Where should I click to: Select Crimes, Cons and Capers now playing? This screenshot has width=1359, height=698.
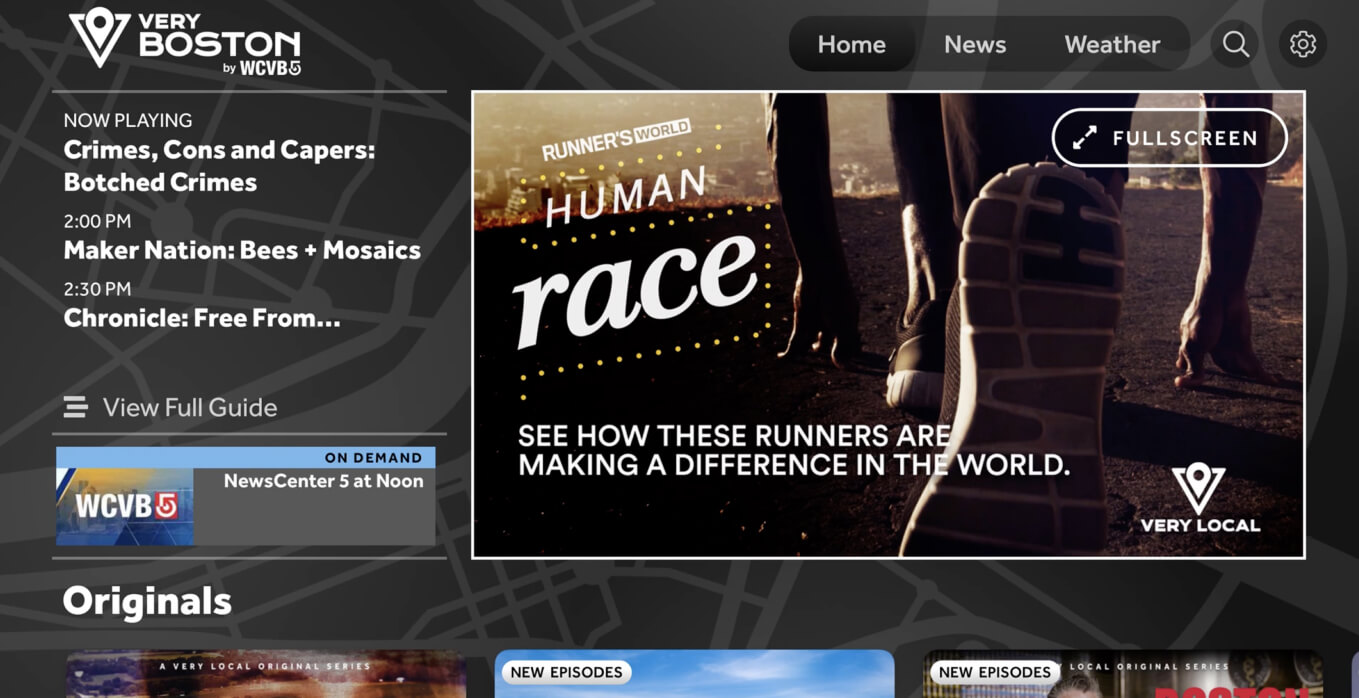point(219,166)
